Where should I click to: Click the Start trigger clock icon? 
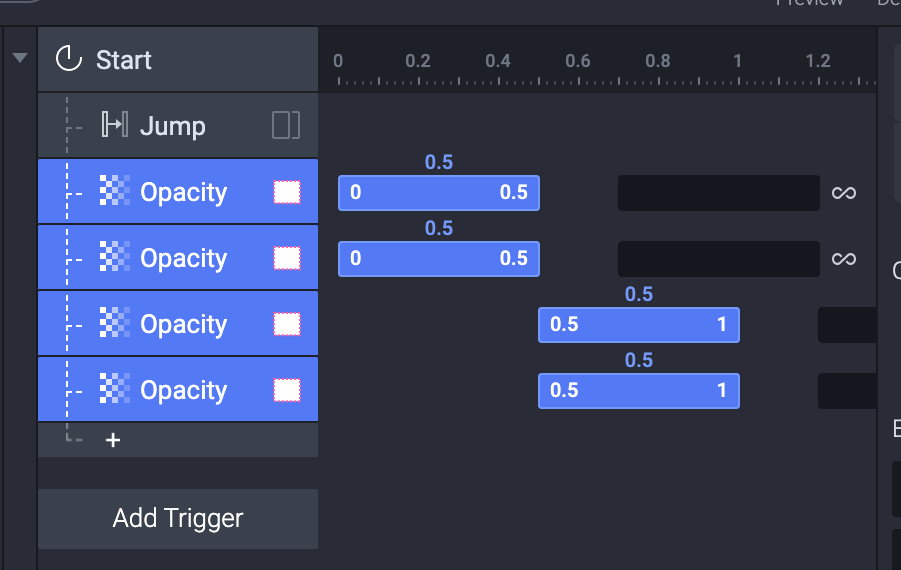68,60
